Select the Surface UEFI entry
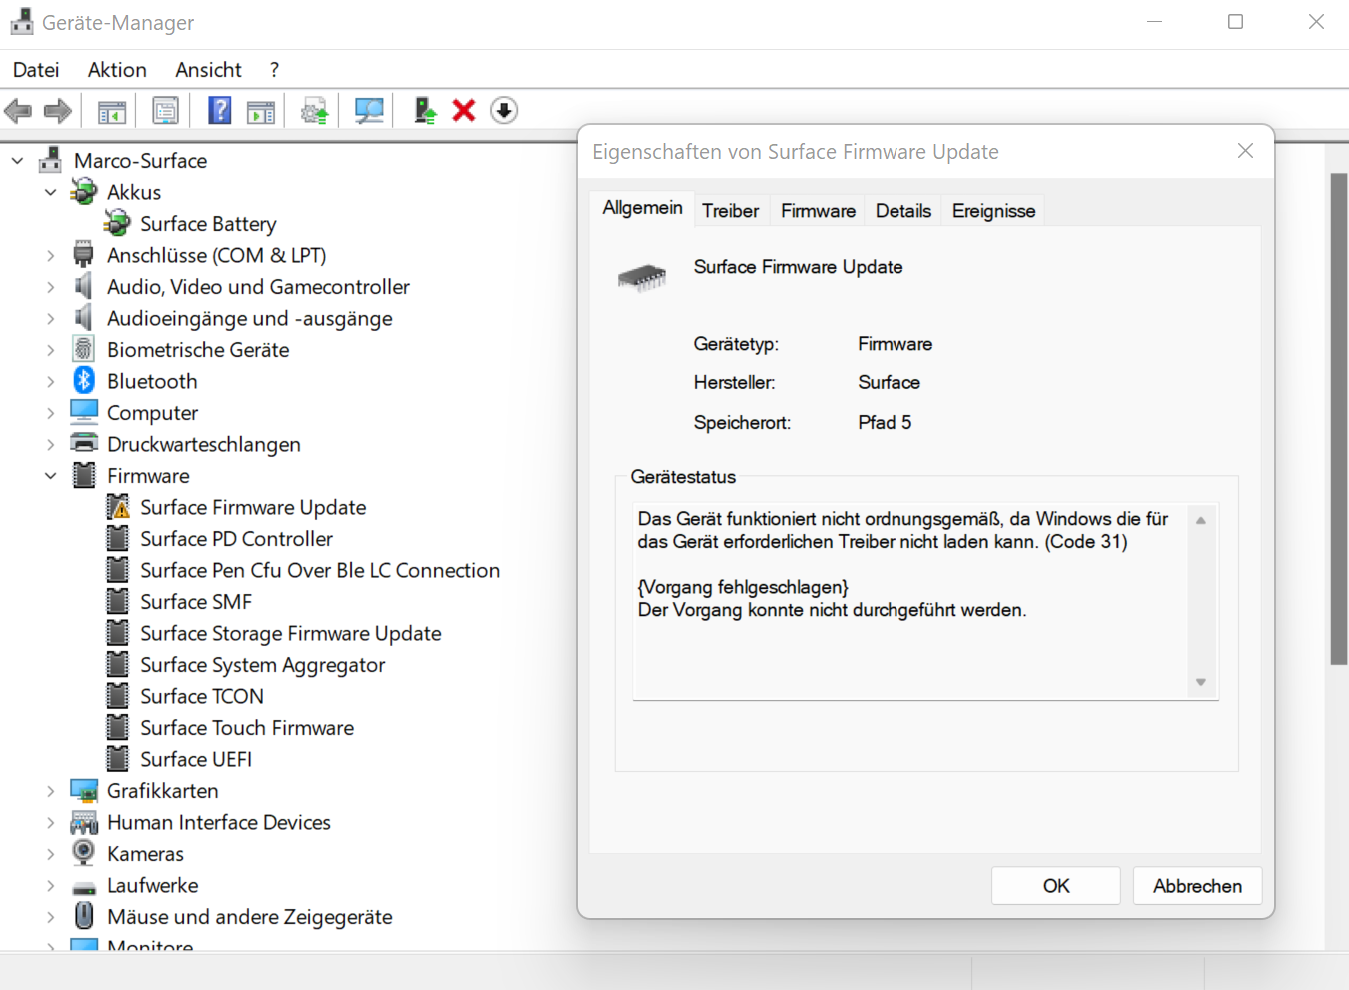Screen dimensions: 1349x990 (196, 759)
